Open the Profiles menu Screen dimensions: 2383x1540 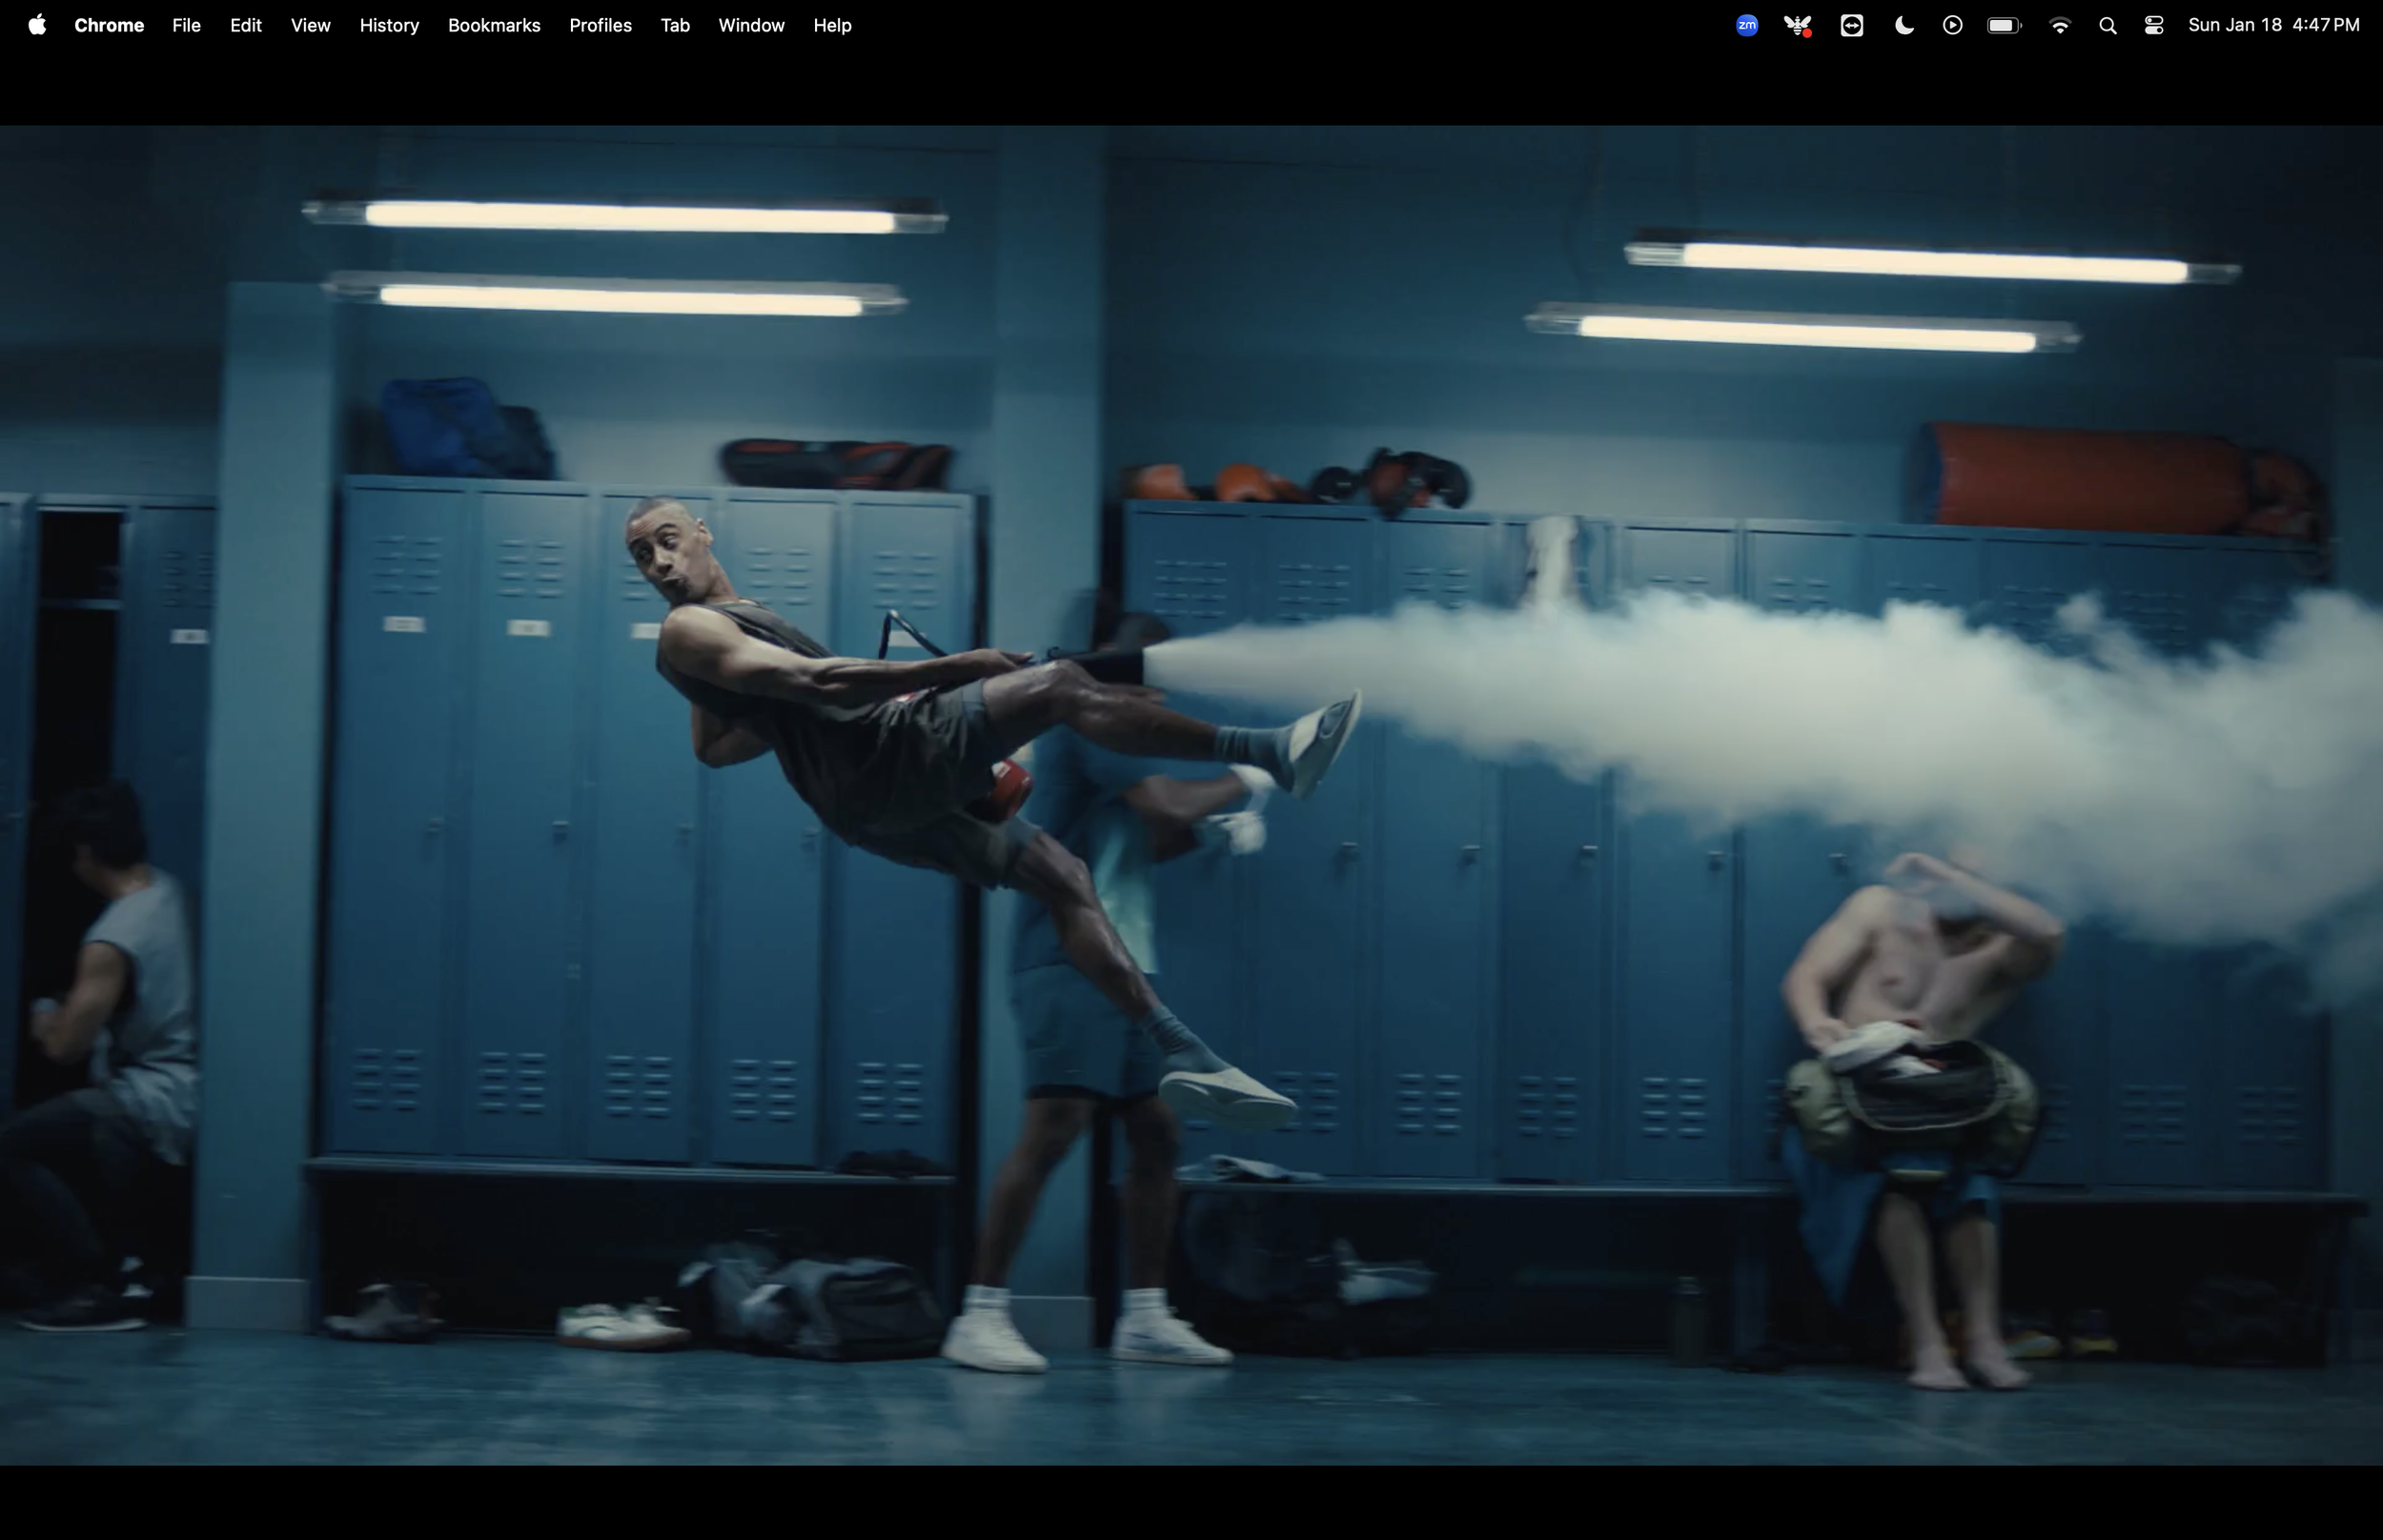pyautogui.click(x=600, y=25)
